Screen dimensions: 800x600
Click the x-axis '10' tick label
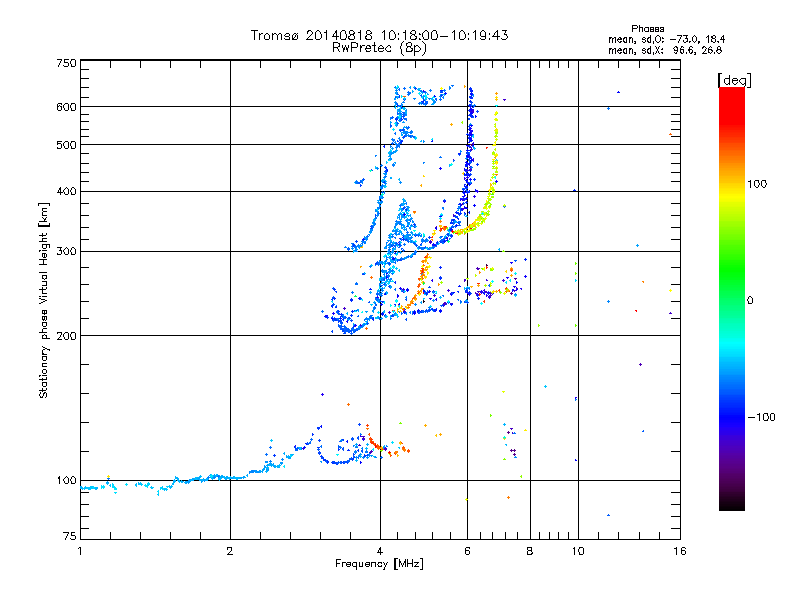pyautogui.click(x=578, y=551)
